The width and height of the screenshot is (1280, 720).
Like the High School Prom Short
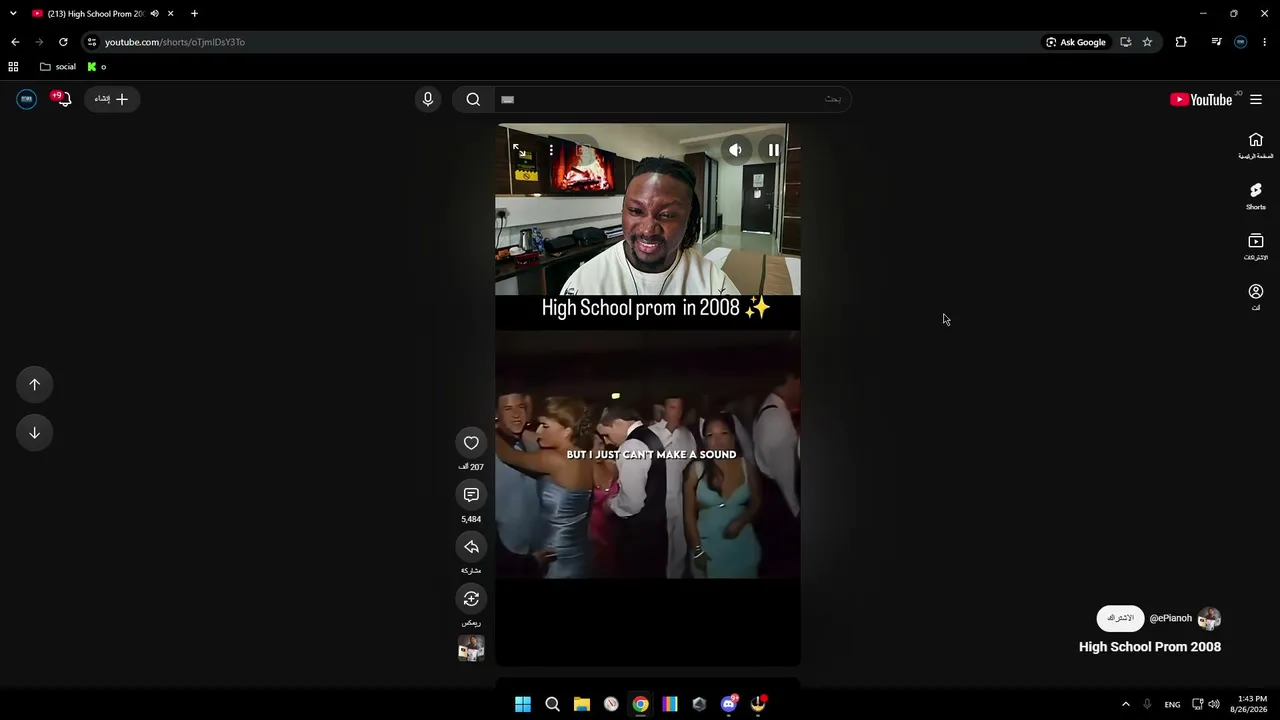tap(471, 443)
